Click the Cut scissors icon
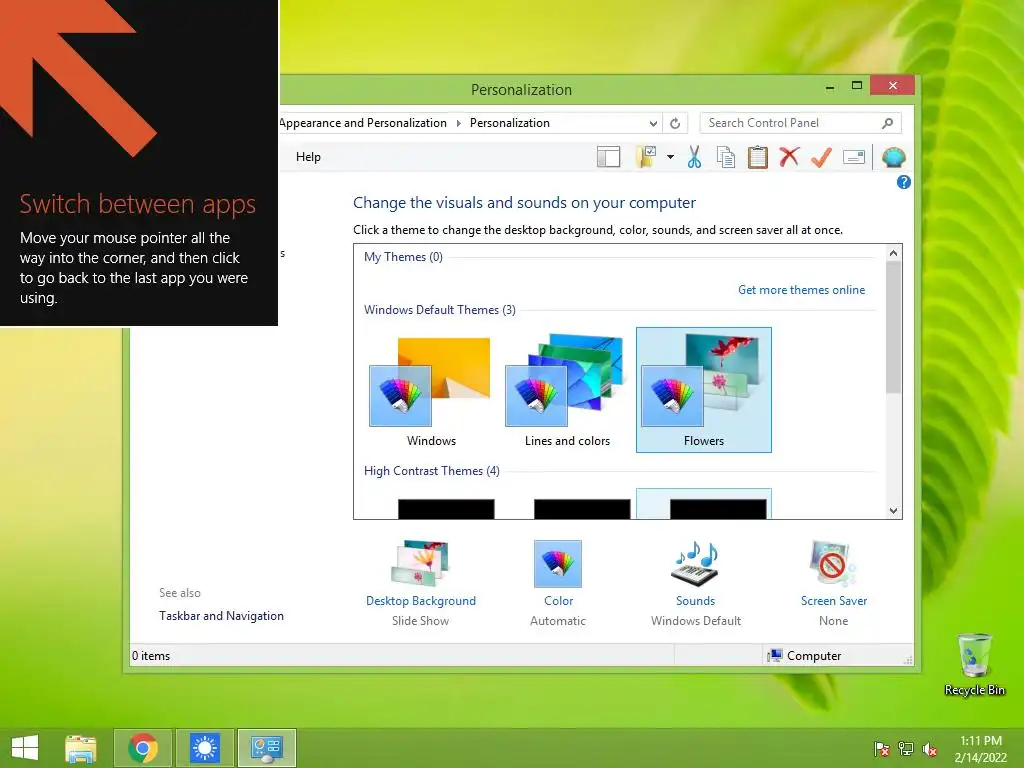The image size is (1024, 768). click(x=694, y=157)
